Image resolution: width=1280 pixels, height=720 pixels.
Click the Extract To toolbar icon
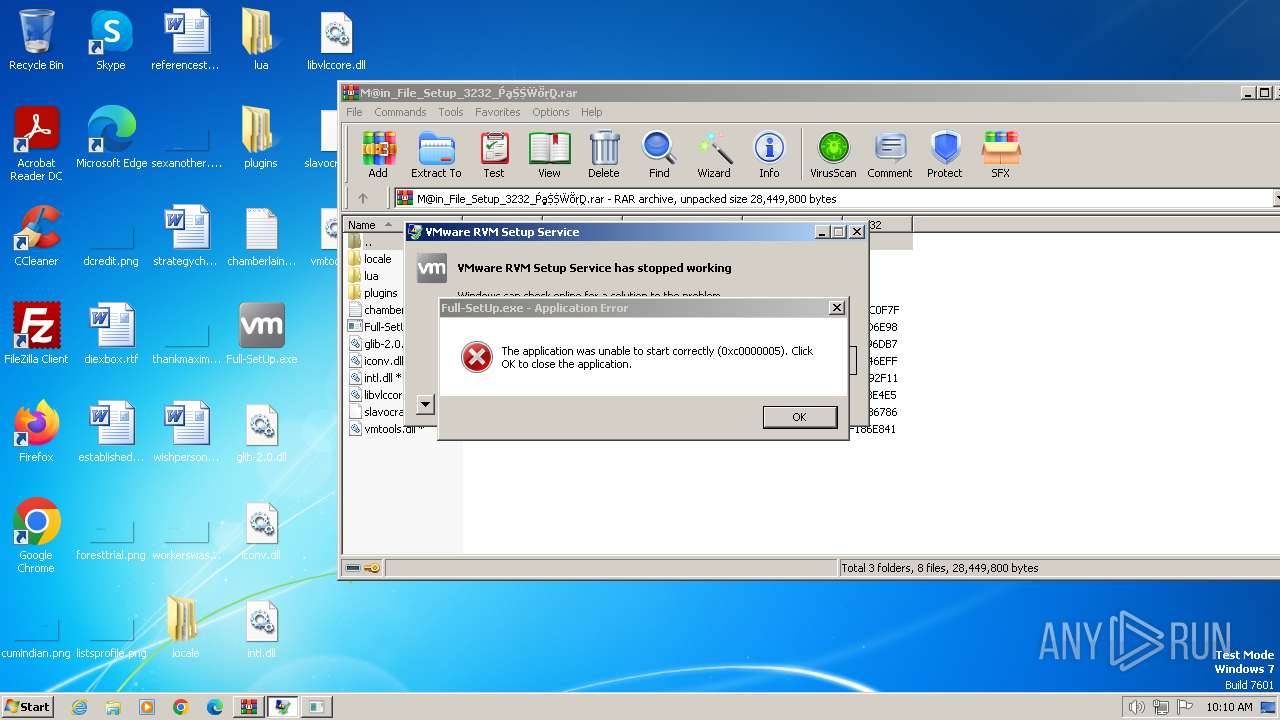436,155
